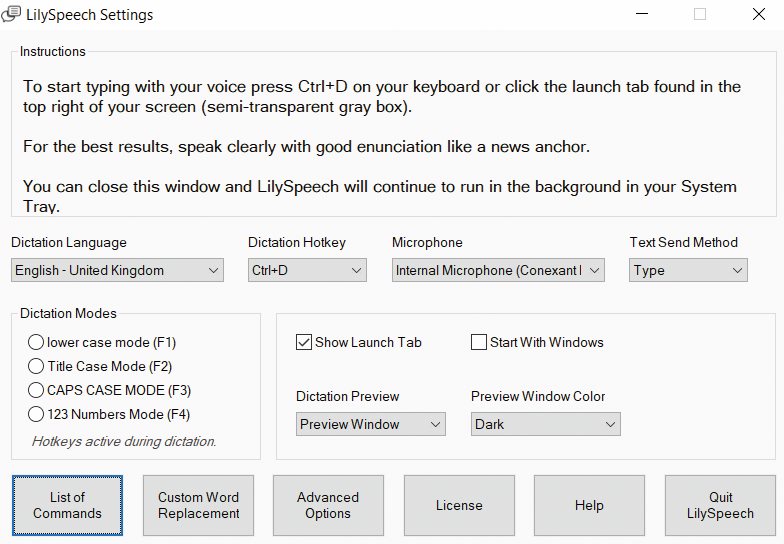Close the LilySpeech Settings window
The image size is (784, 544).
click(x=758, y=14)
